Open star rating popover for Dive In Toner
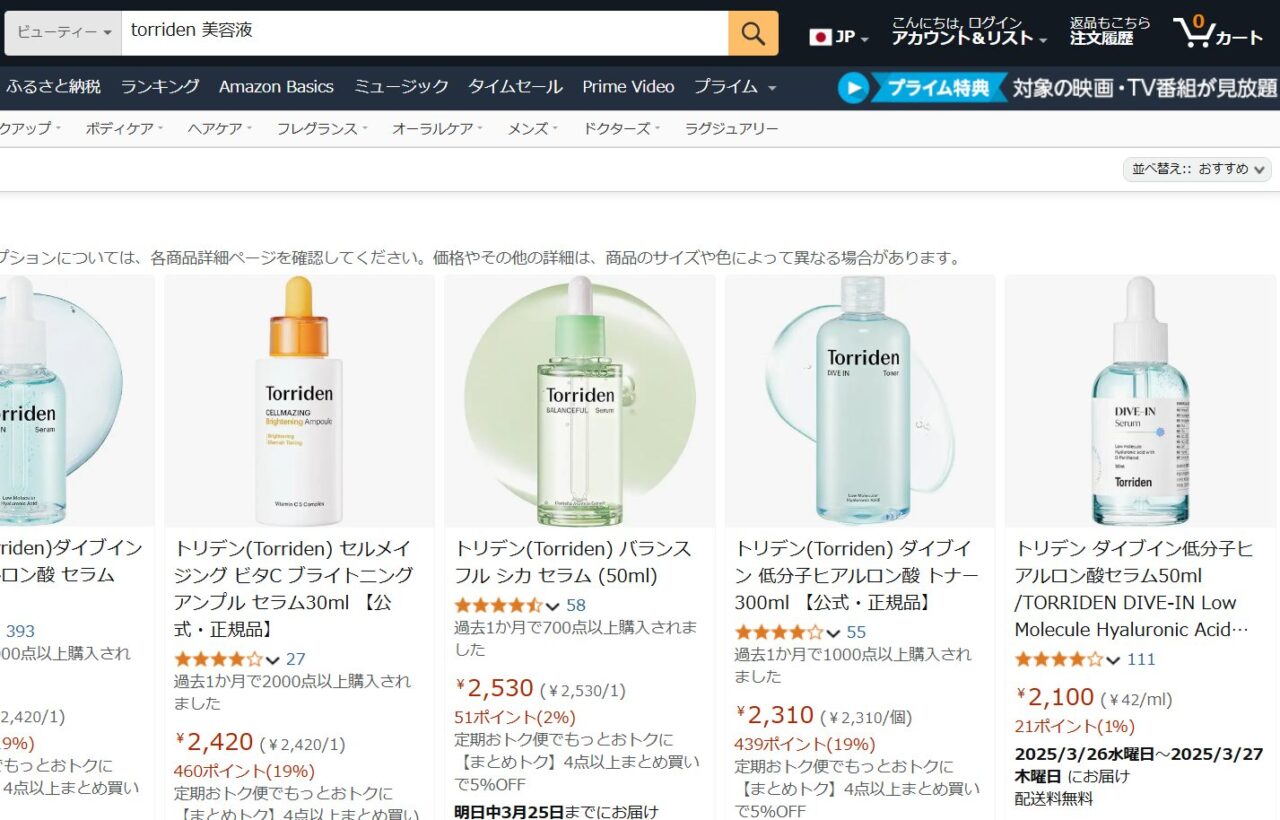The height and width of the screenshot is (820, 1280). tap(787, 632)
